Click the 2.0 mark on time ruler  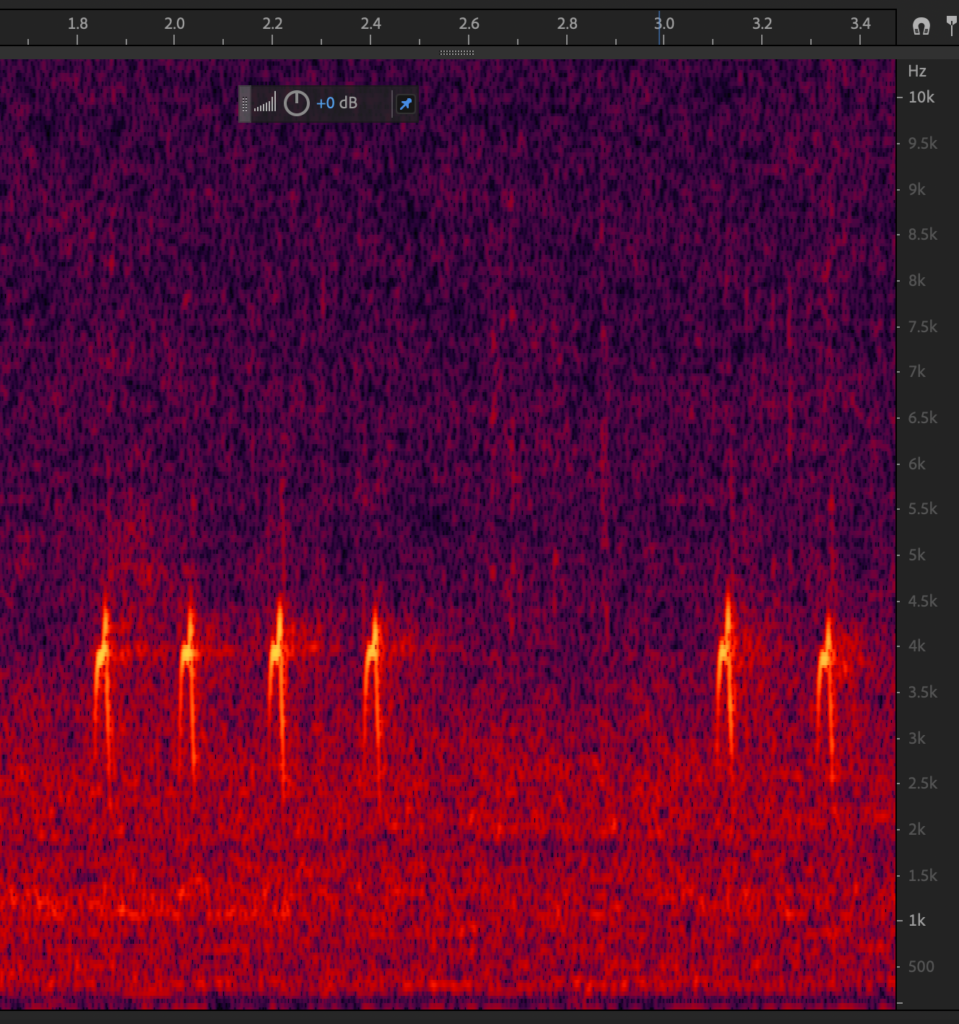pyautogui.click(x=174, y=24)
